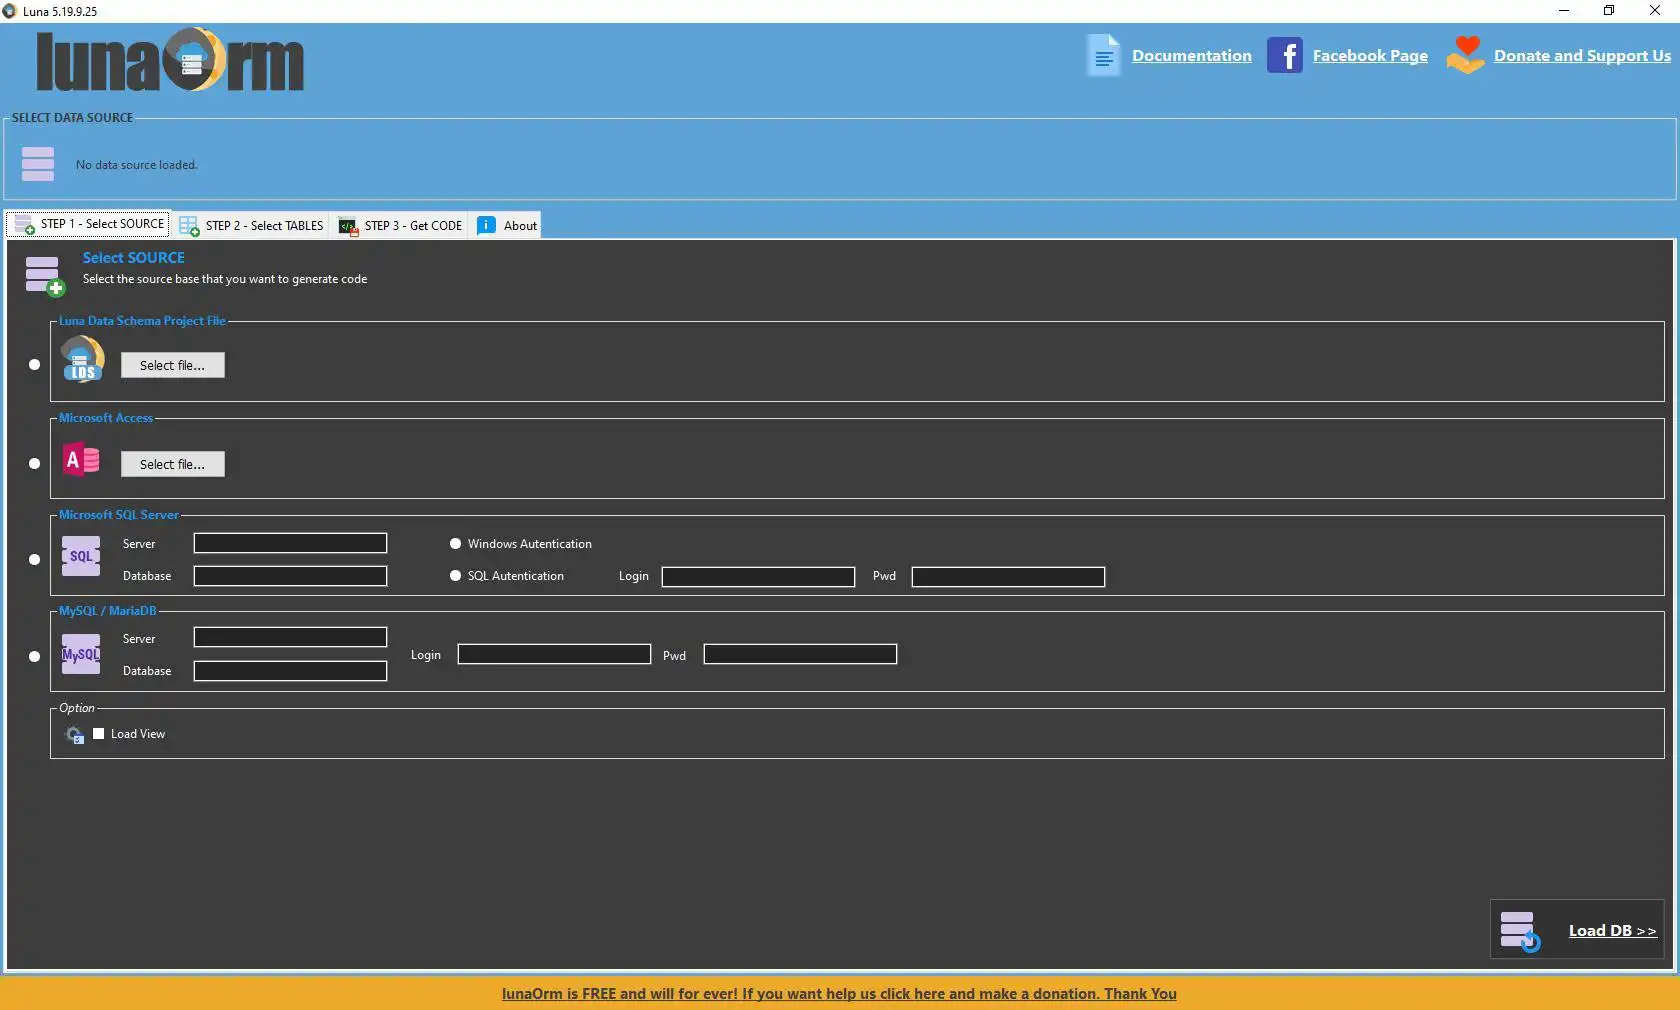Click the 'Select SOURCE' heading text
The image size is (1680, 1010).
click(x=134, y=258)
